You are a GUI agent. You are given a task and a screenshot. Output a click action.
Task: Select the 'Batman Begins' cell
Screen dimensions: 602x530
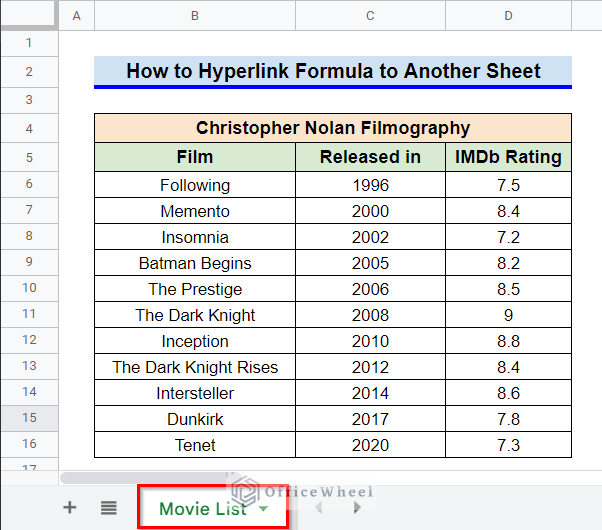click(195, 263)
